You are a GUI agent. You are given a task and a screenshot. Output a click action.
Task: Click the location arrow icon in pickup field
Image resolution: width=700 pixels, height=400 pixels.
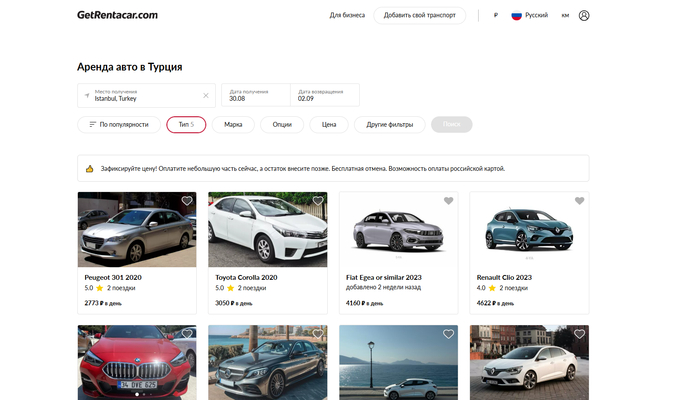tap(86, 95)
